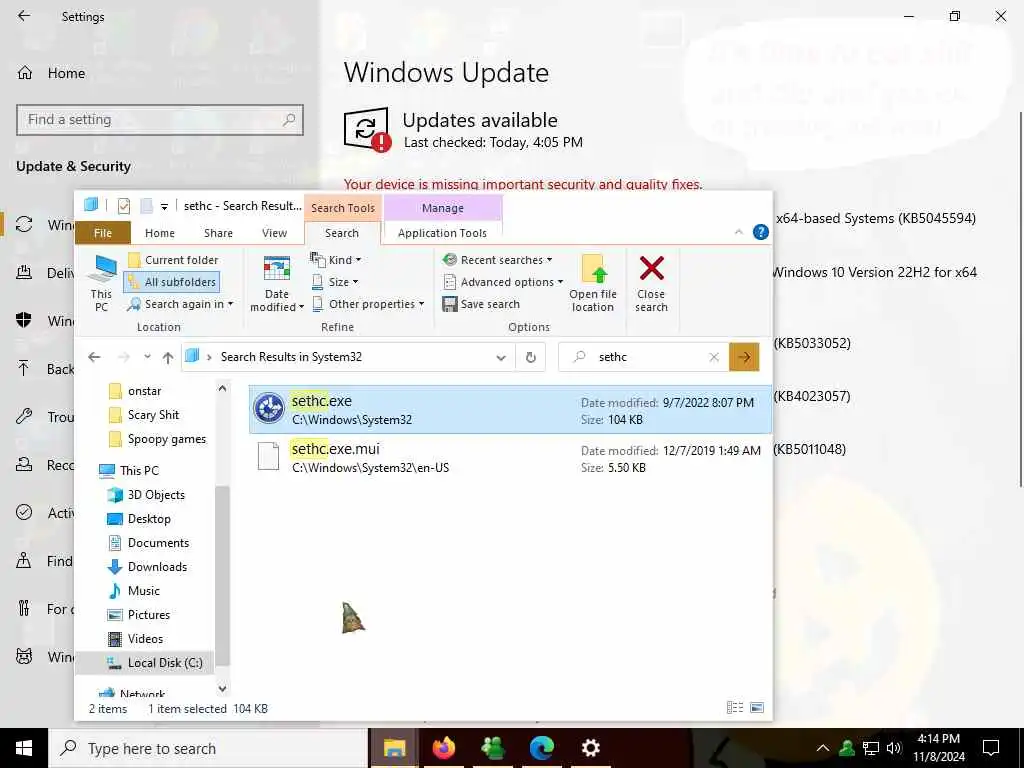Click the Explorer help question mark icon

point(760,232)
